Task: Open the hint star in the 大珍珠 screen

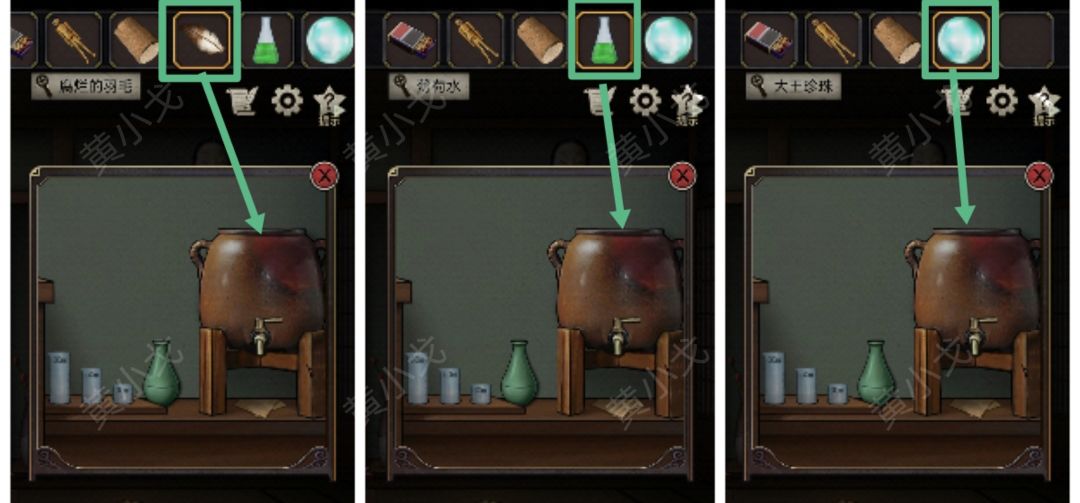Action: pos(1043,104)
